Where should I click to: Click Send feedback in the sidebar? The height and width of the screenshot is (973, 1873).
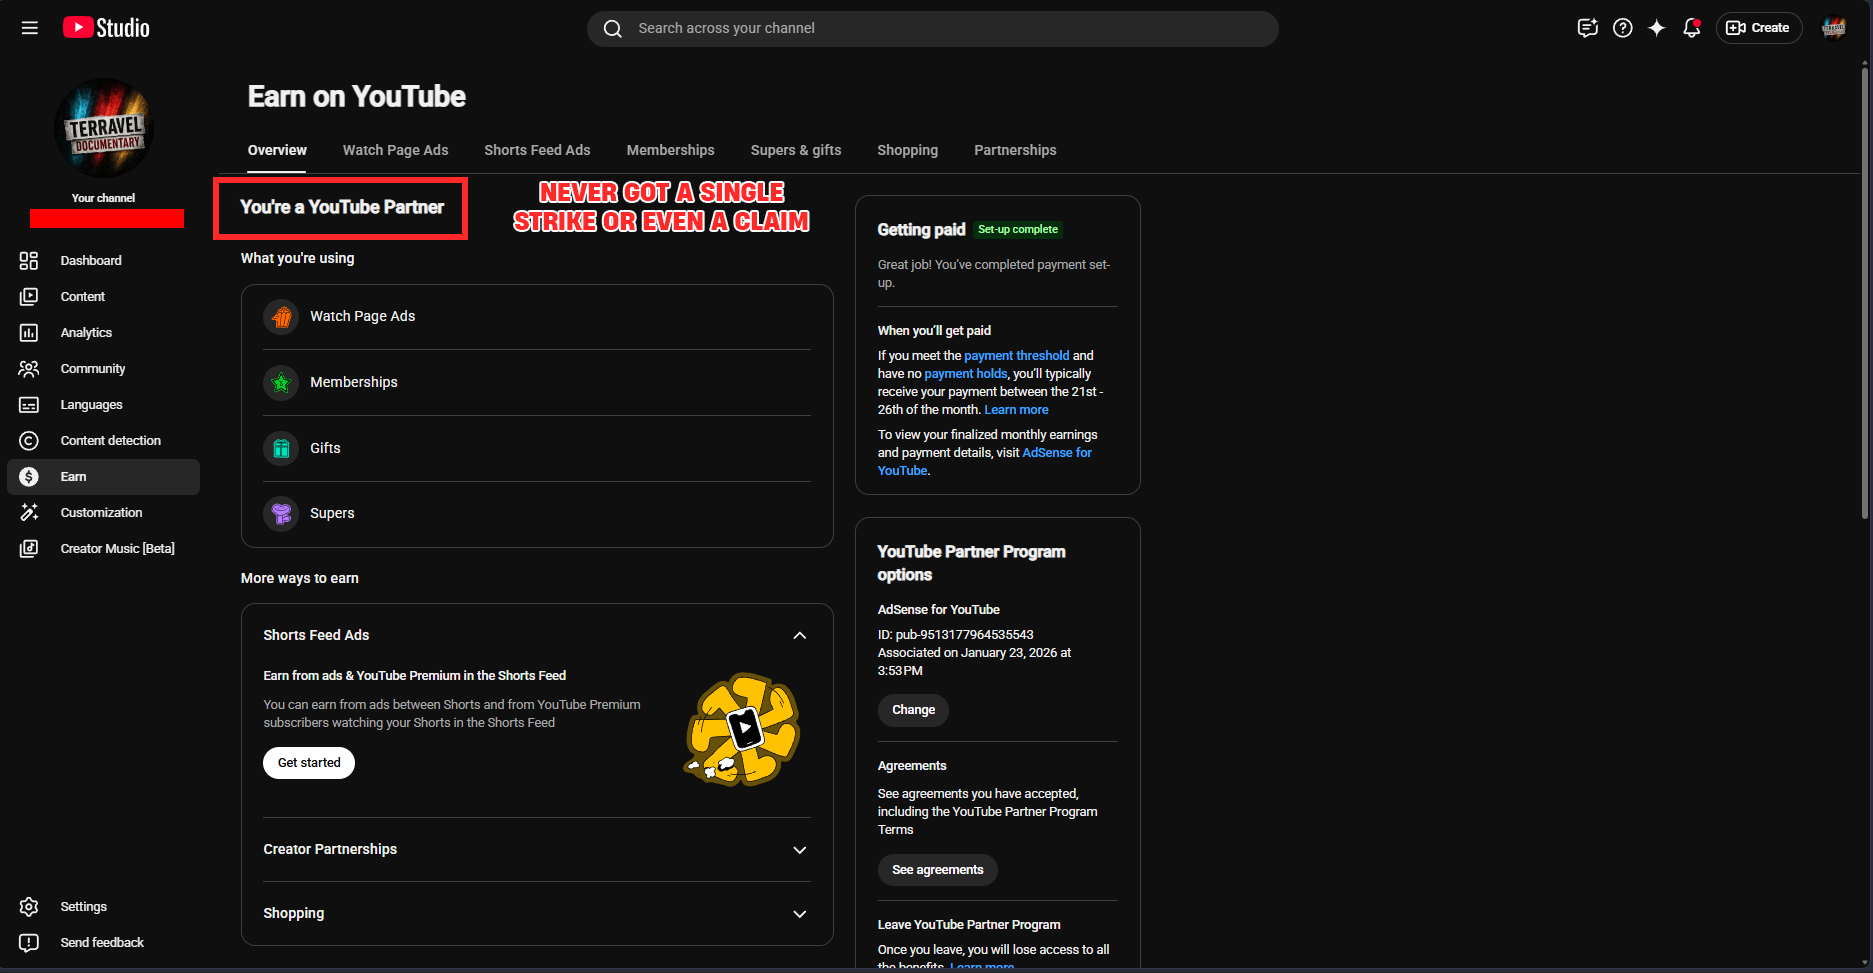[x=104, y=943]
